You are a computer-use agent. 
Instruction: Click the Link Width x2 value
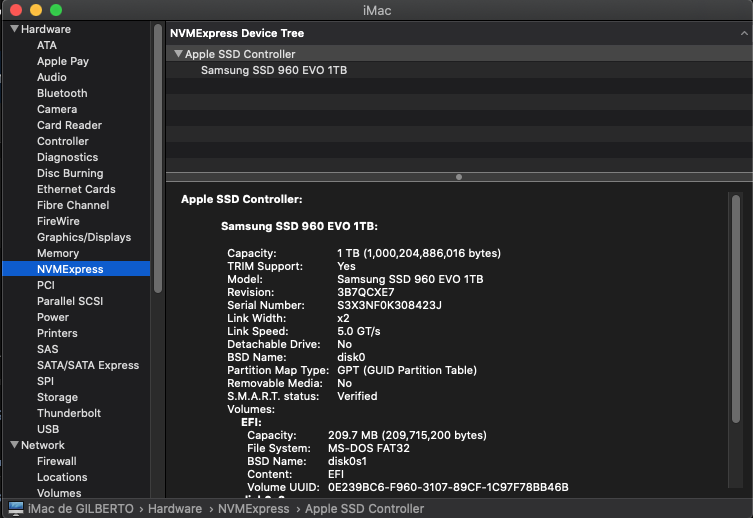pos(343,318)
